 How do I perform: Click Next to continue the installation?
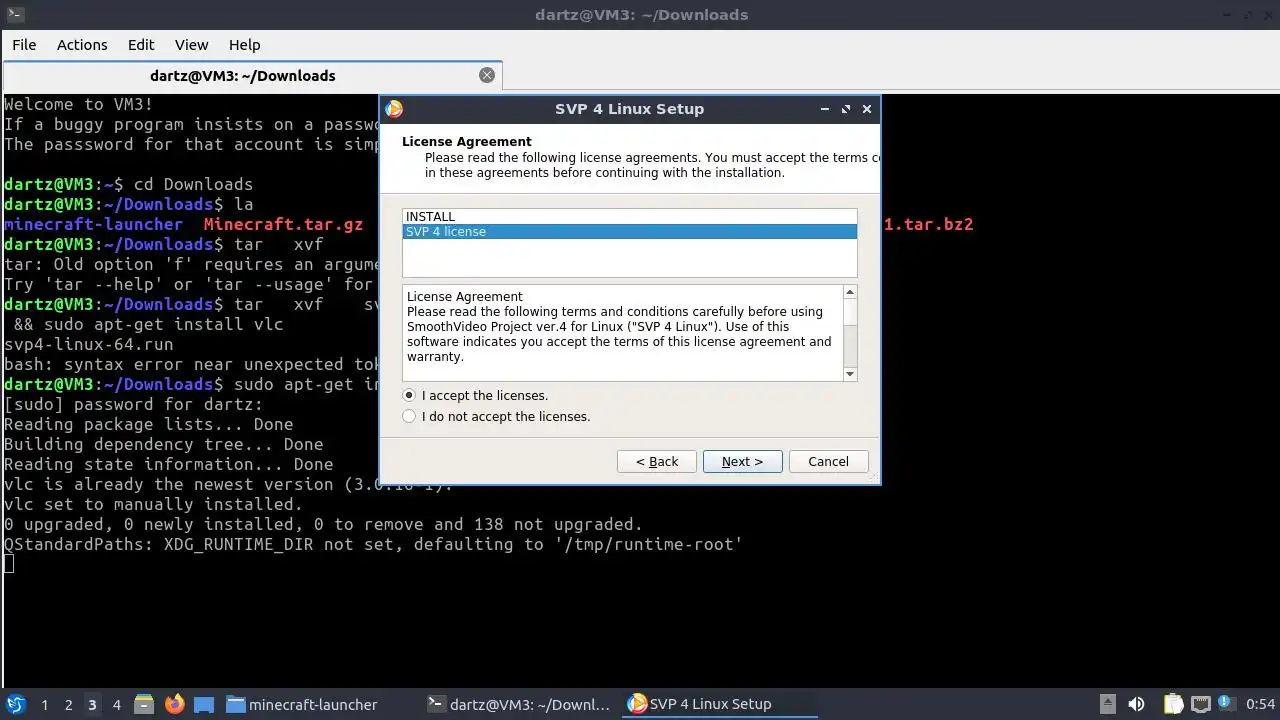(742, 461)
